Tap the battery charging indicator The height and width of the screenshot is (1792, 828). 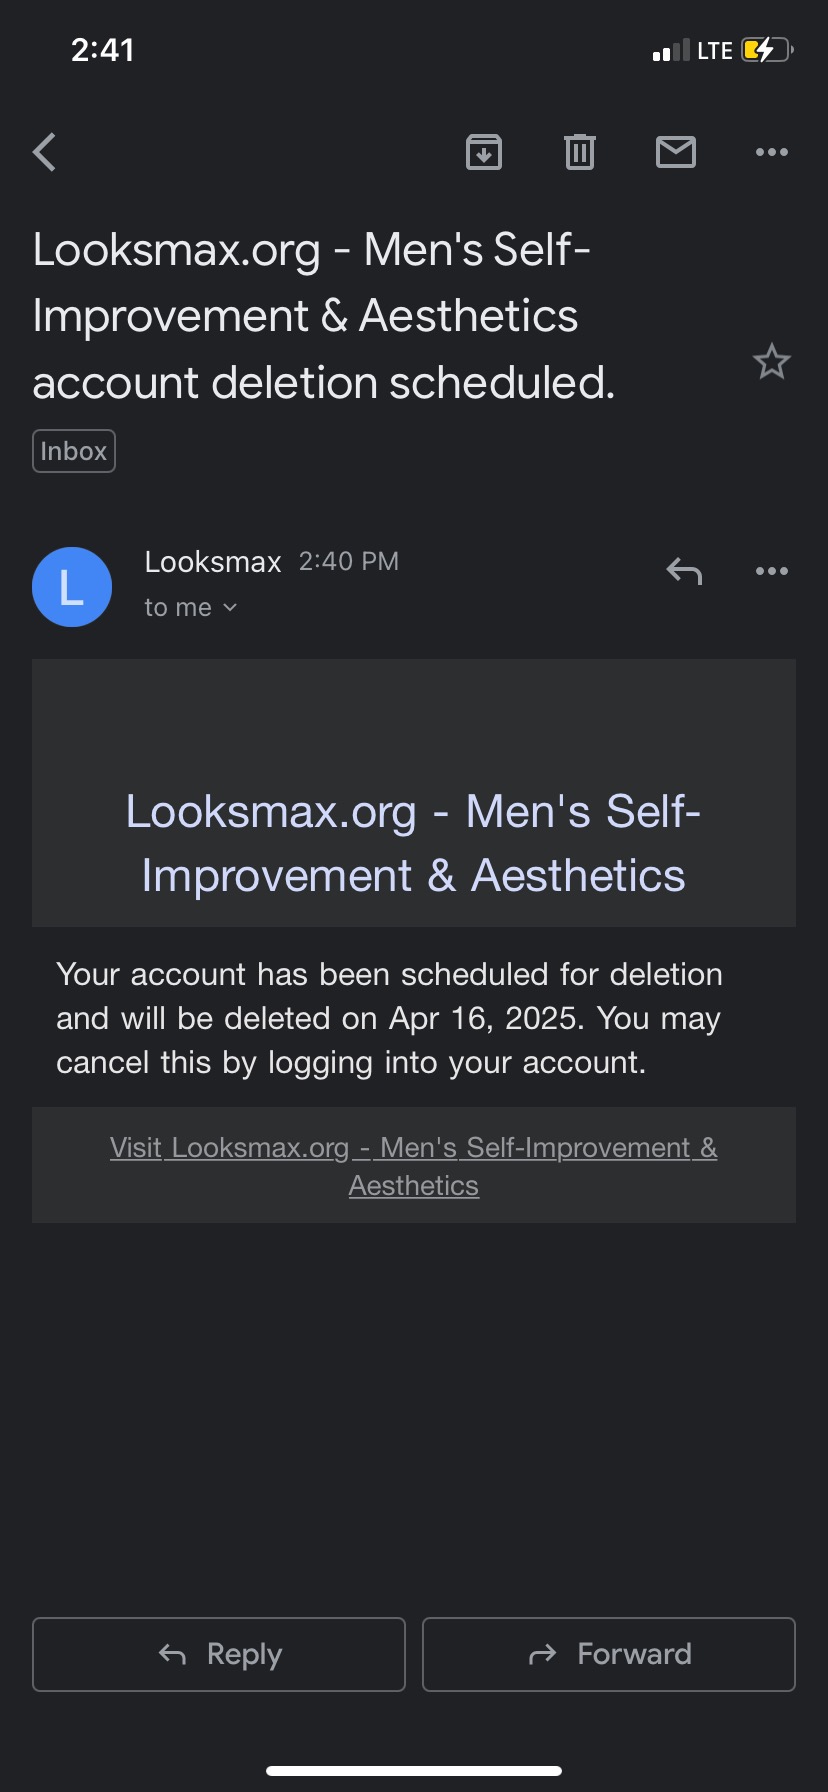(x=766, y=50)
